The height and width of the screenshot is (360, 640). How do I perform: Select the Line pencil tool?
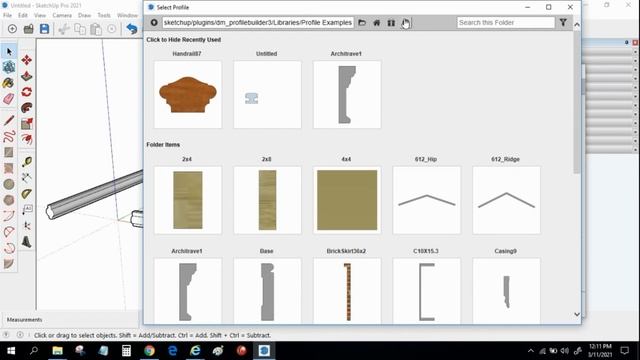9,120
